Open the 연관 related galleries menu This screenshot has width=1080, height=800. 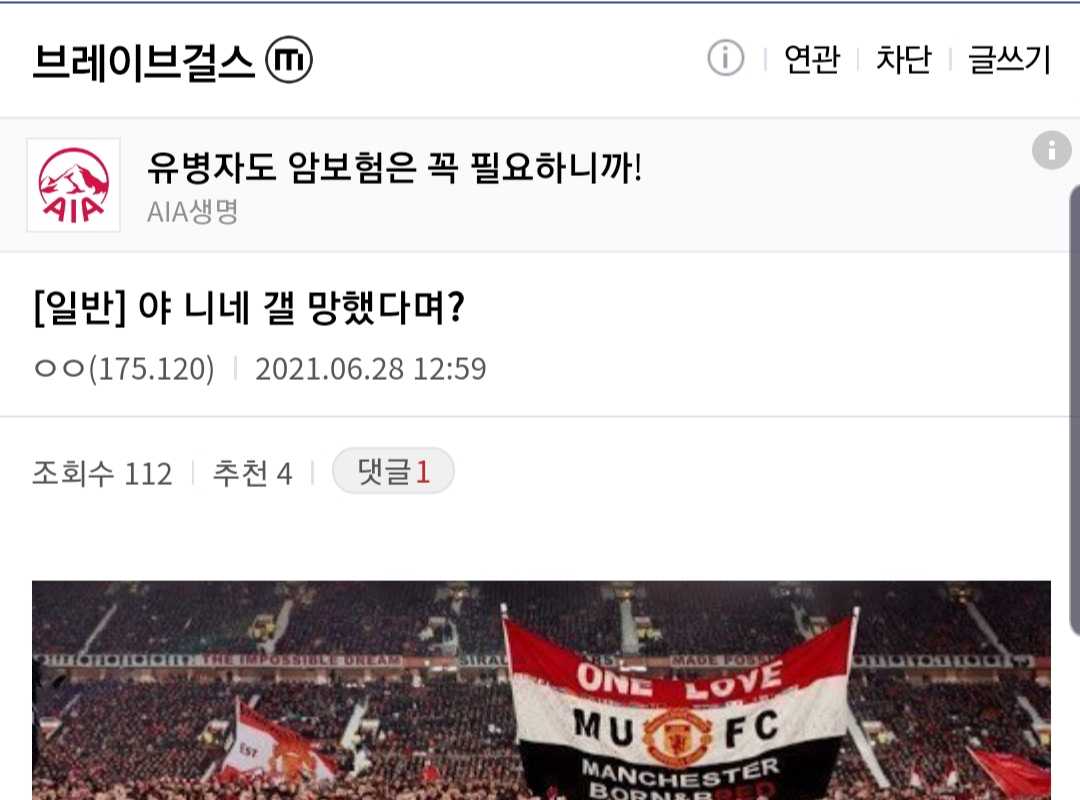[811, 59]
